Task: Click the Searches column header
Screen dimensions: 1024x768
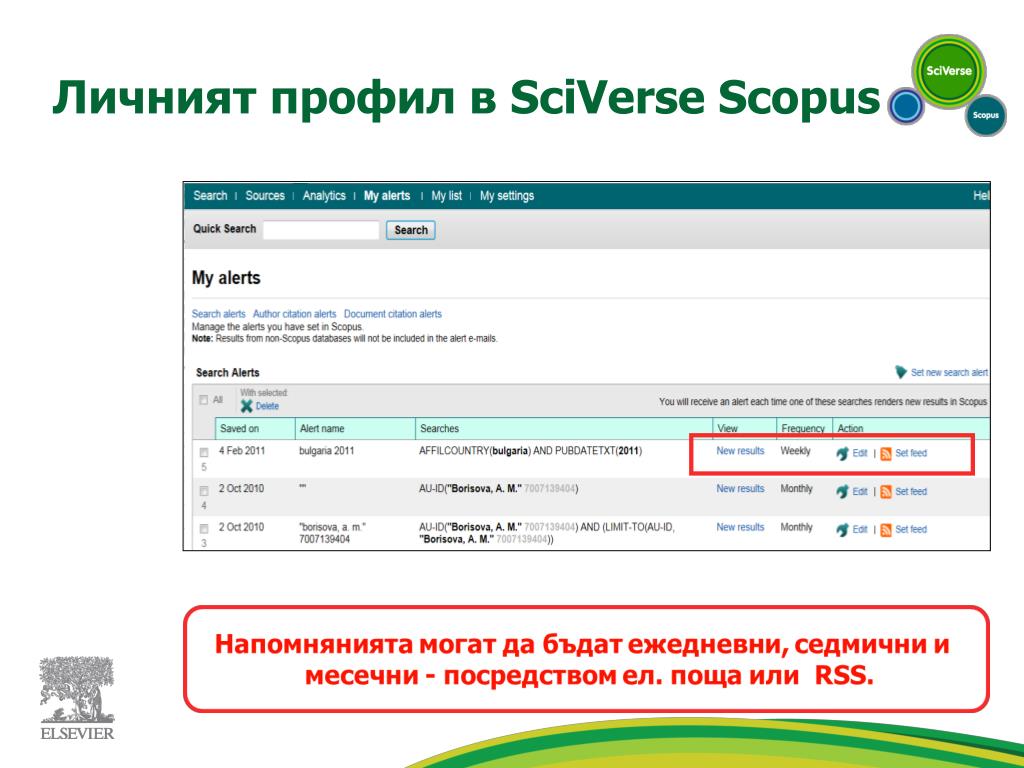Action: pyautogui.click(x=564, y=428)
